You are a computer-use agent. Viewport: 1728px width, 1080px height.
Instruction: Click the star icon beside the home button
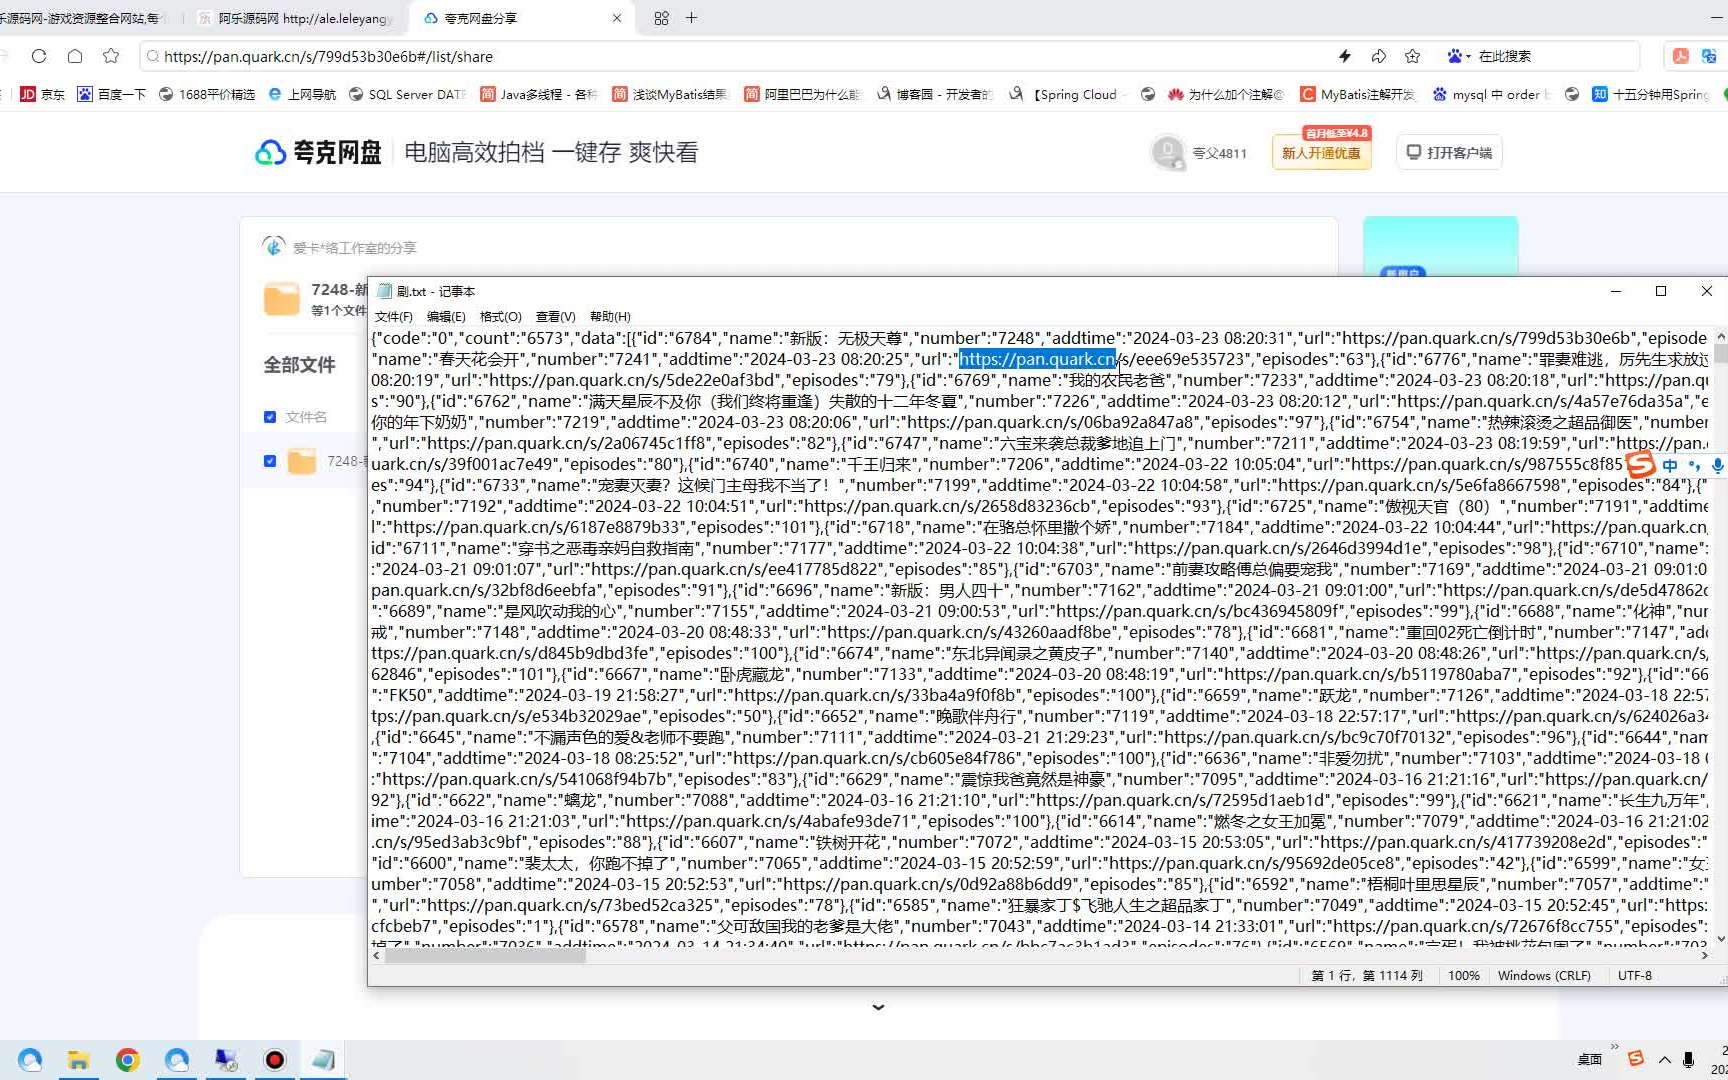click(111, 56)
